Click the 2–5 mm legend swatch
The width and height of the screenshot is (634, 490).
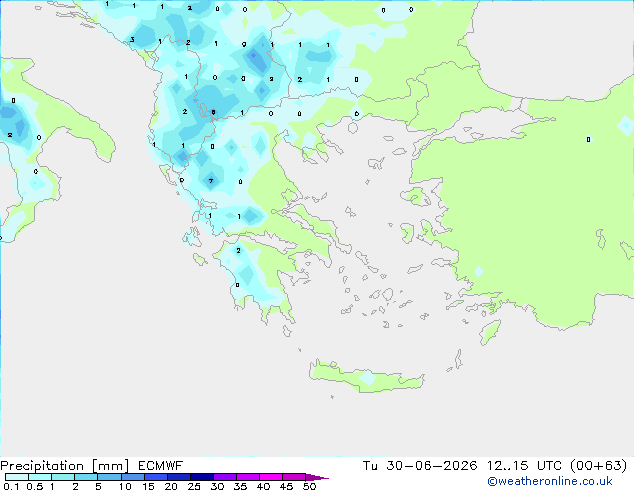(86, 477)
